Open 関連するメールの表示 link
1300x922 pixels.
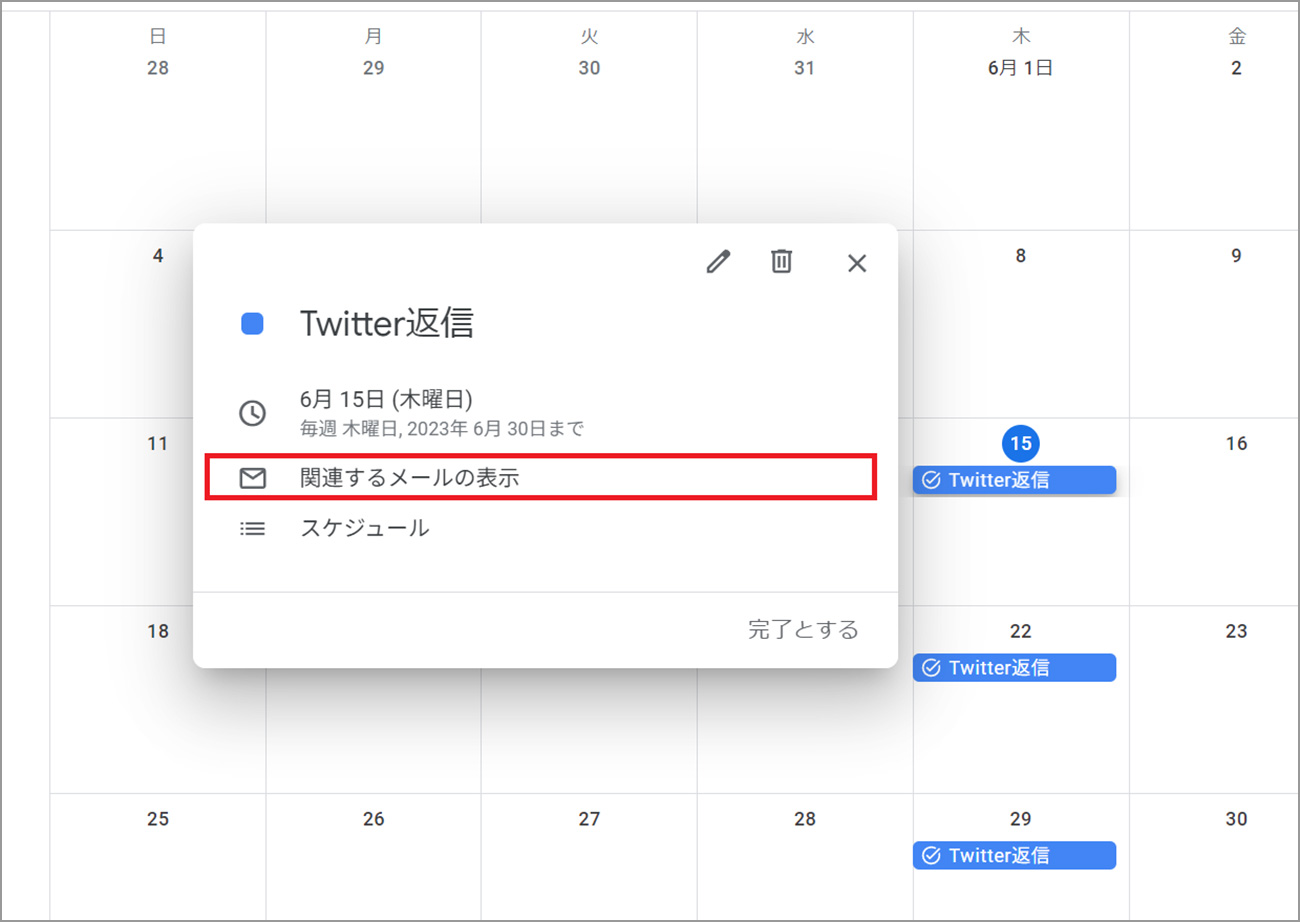[410, 478]
